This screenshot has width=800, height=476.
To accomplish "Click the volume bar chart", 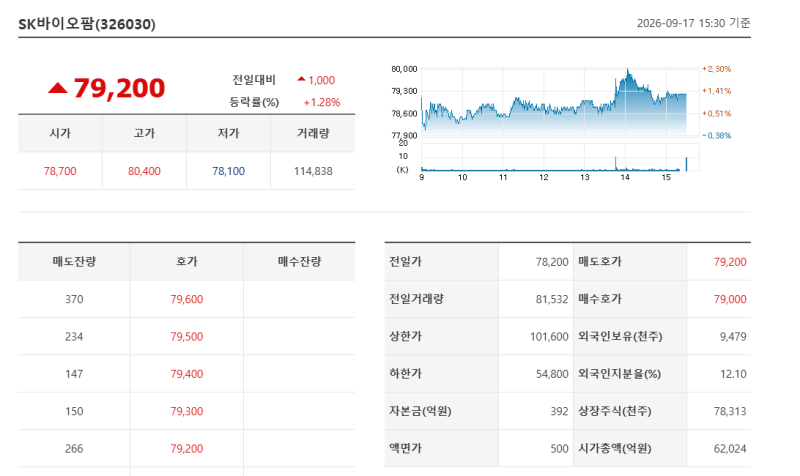I will click(560, 157).
